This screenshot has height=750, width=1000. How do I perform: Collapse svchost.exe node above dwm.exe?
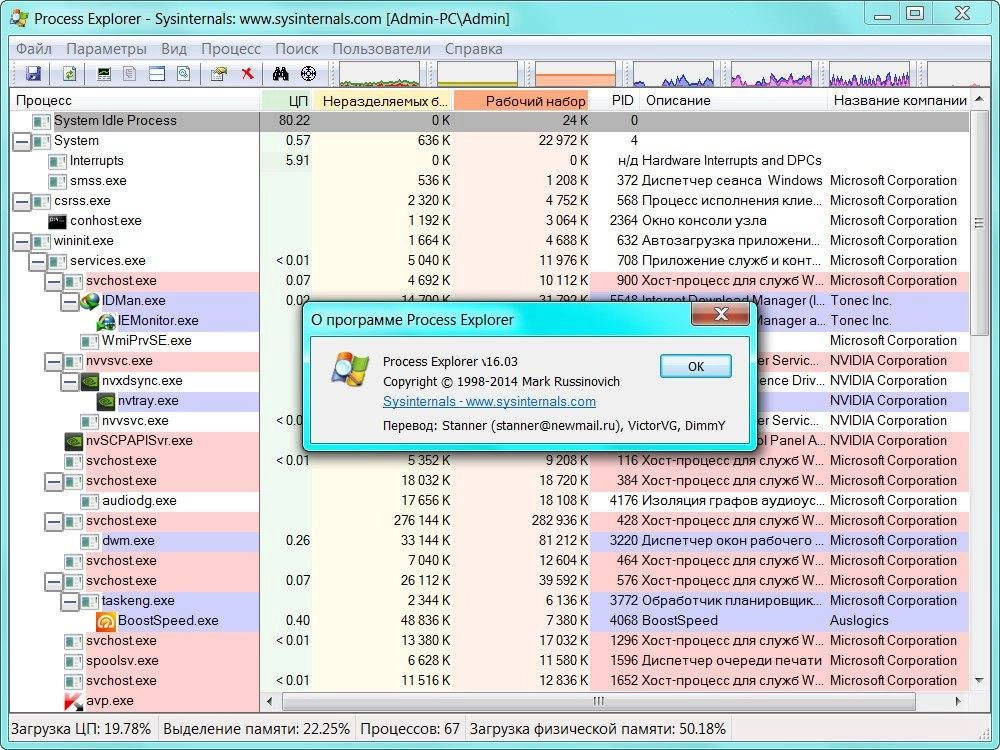54,522
